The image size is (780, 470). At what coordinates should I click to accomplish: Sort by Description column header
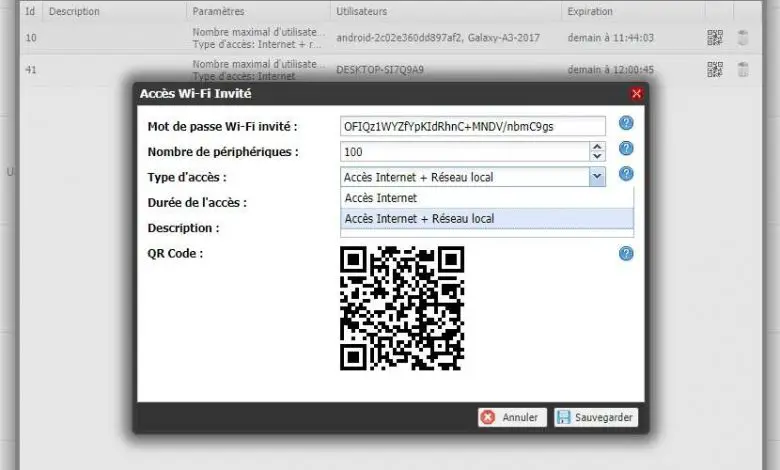click(114, 11)
